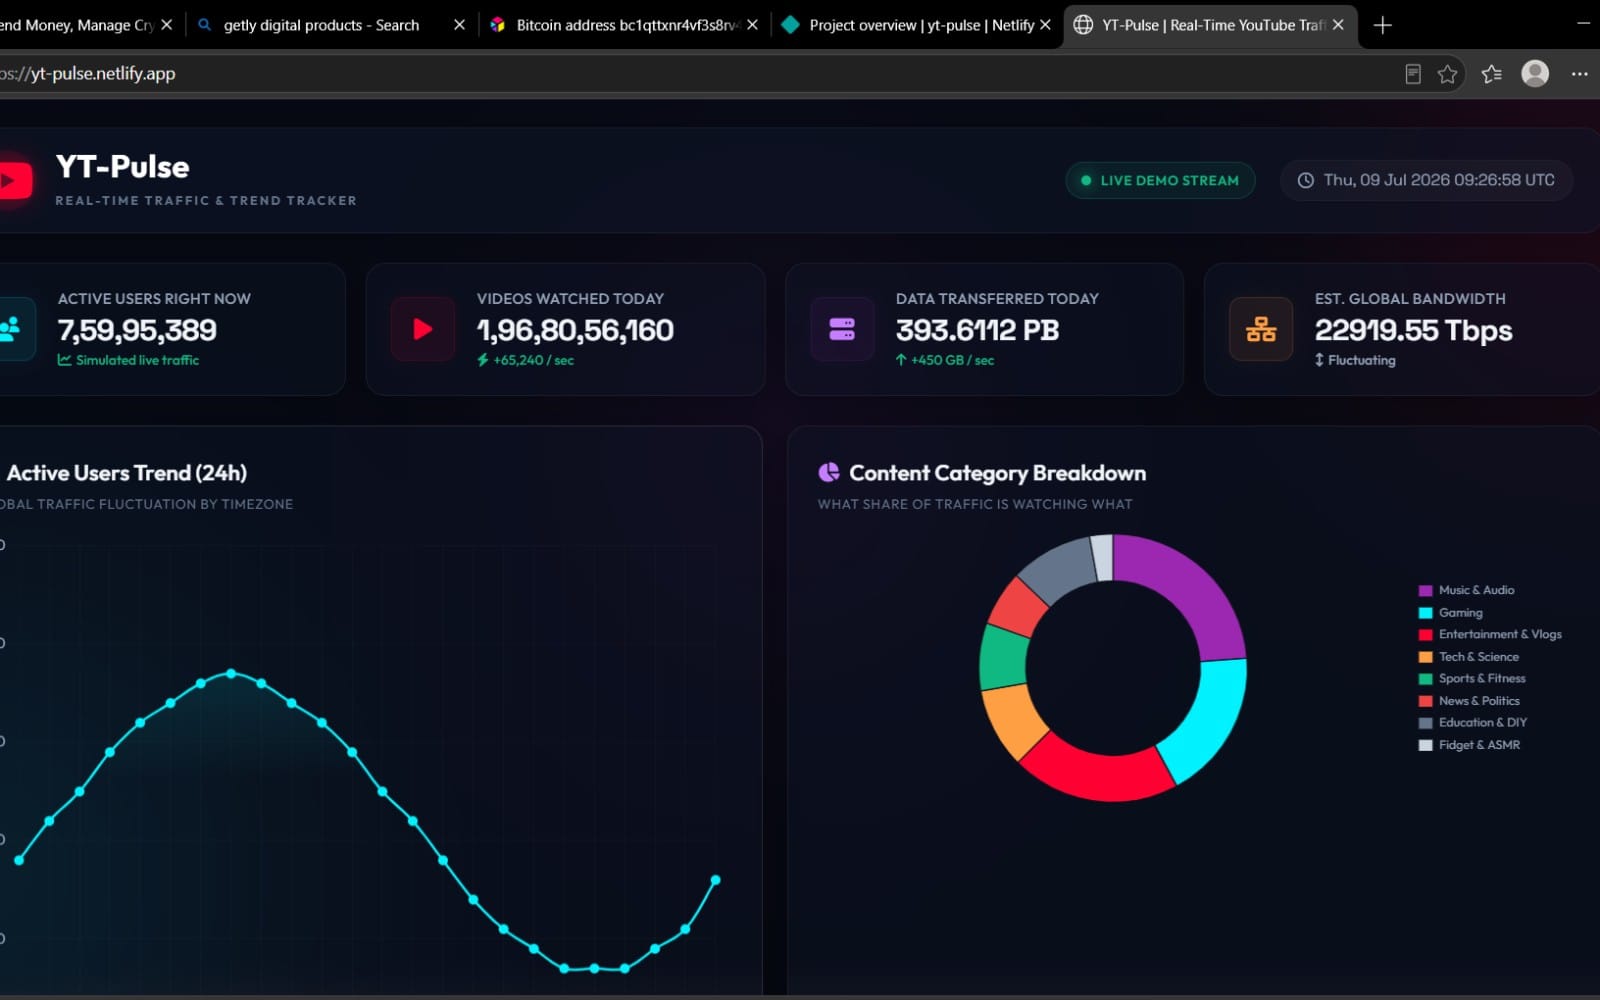Close the Bitcoin address tab
This screenshot has width=1600, height=1000.
[752, 25]
